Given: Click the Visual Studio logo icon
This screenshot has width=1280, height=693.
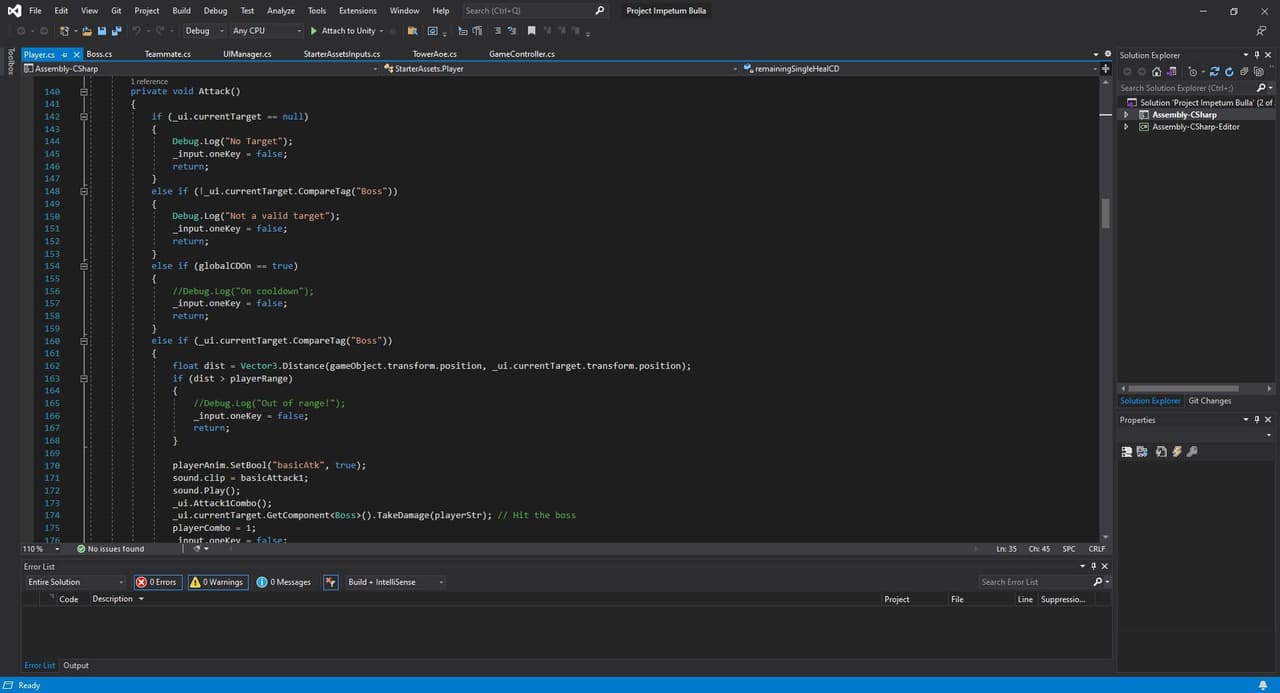Looking at the screenshot, I should click(x=13, y=11).
